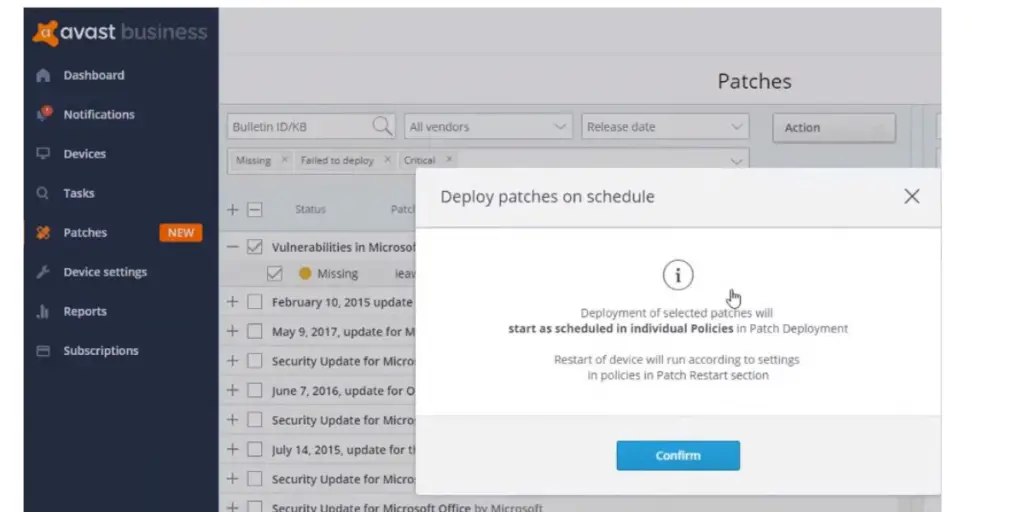Click the Subscriptions card icon
This screenshot has height=512, width=1024.
pos(43,351)
